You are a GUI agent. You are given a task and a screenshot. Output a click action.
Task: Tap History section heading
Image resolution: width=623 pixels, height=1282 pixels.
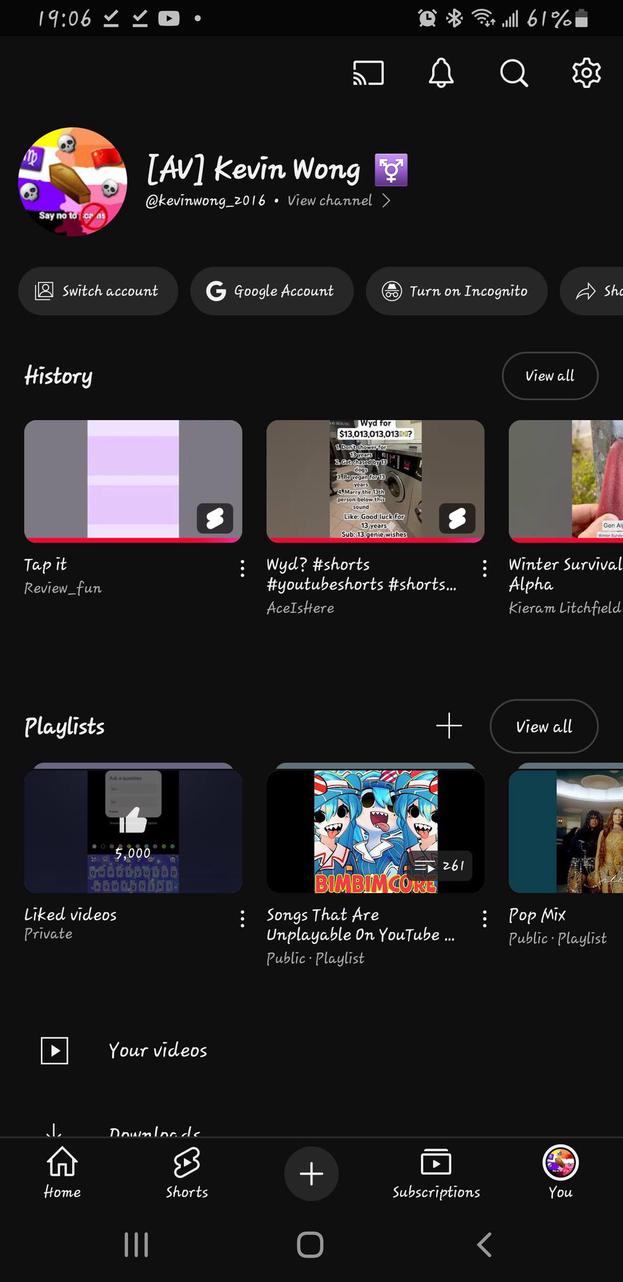coord(58,376)
